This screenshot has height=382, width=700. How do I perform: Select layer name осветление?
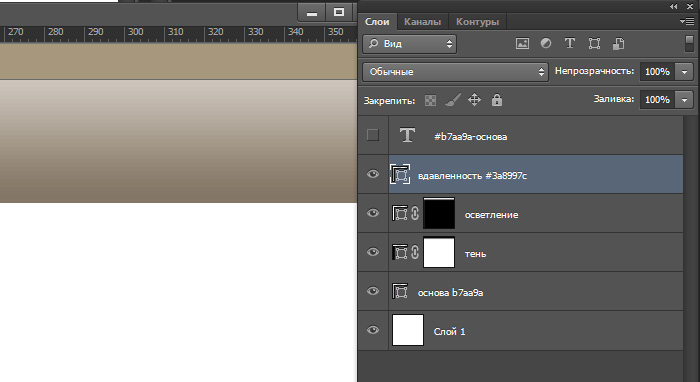[x=492, y=215]
